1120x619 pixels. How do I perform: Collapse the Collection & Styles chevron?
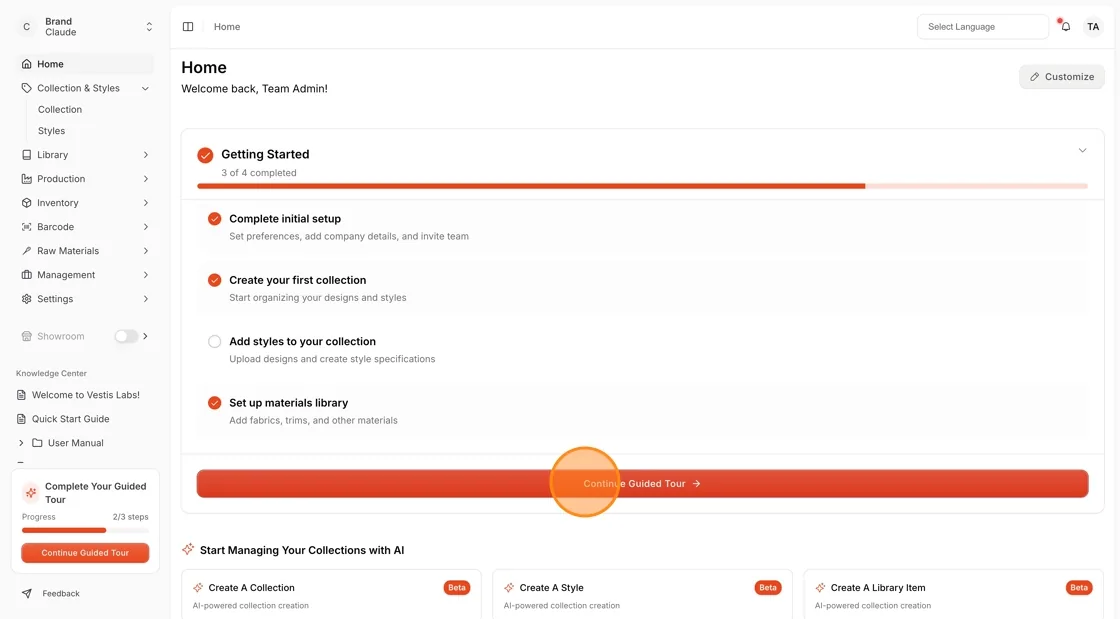145,89
